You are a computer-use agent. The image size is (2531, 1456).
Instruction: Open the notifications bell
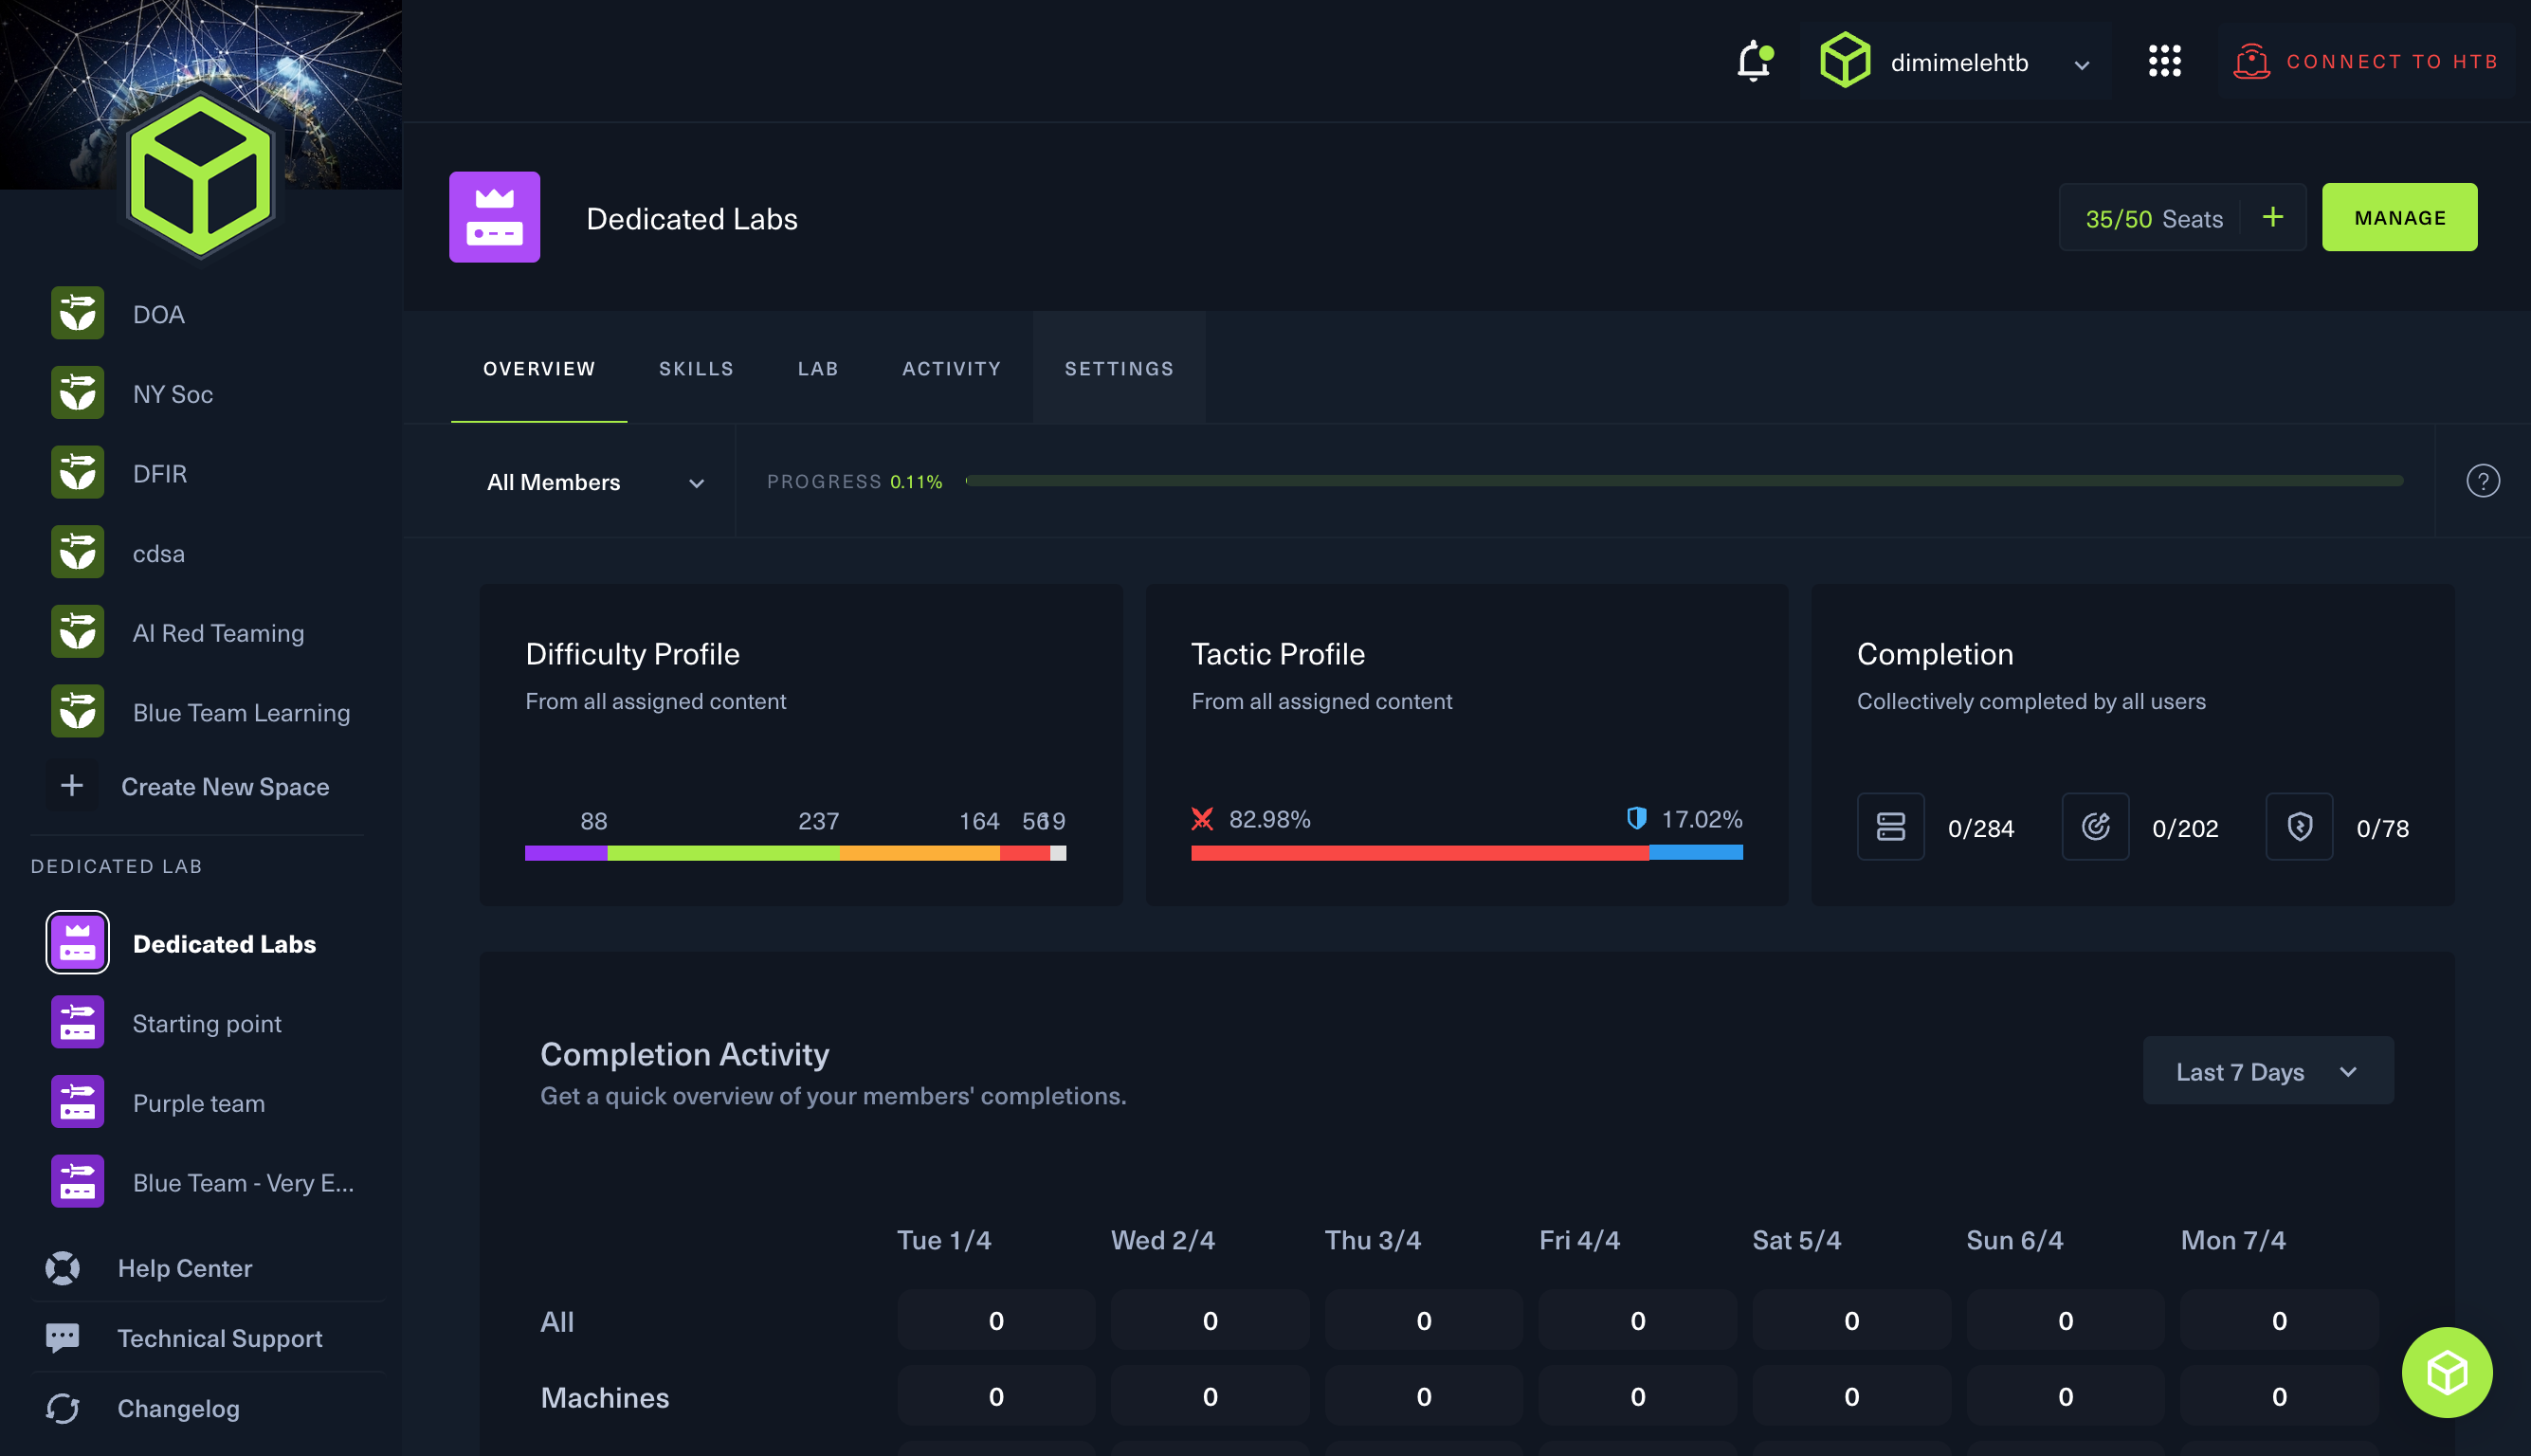point(1754,62)
